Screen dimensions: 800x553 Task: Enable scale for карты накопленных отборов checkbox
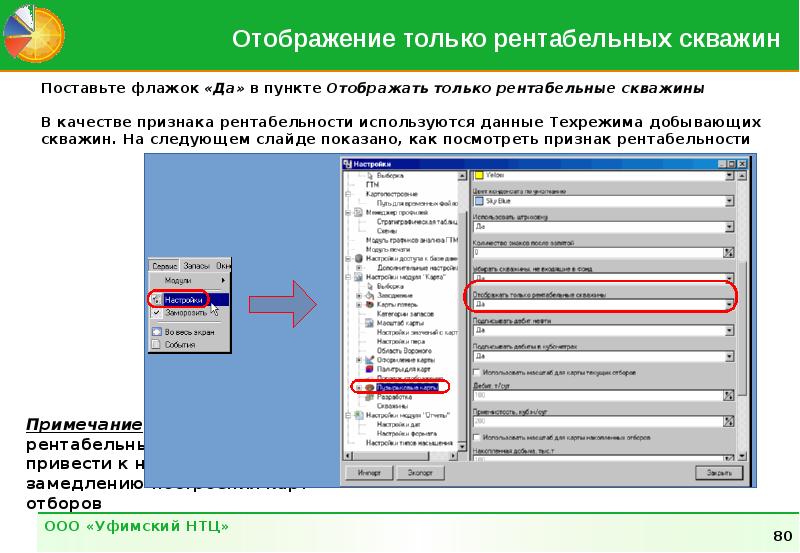coord(477,438)
